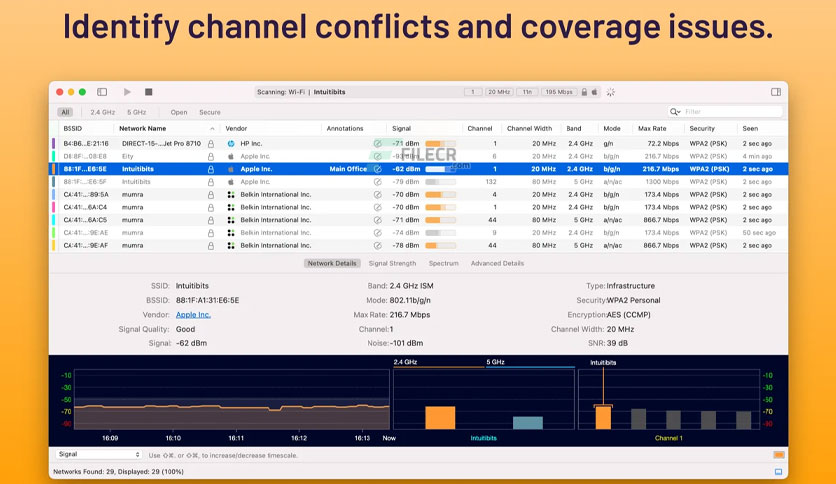836x484 pixels.
Task: Show only Secure networks
Action: coord(210,112)
